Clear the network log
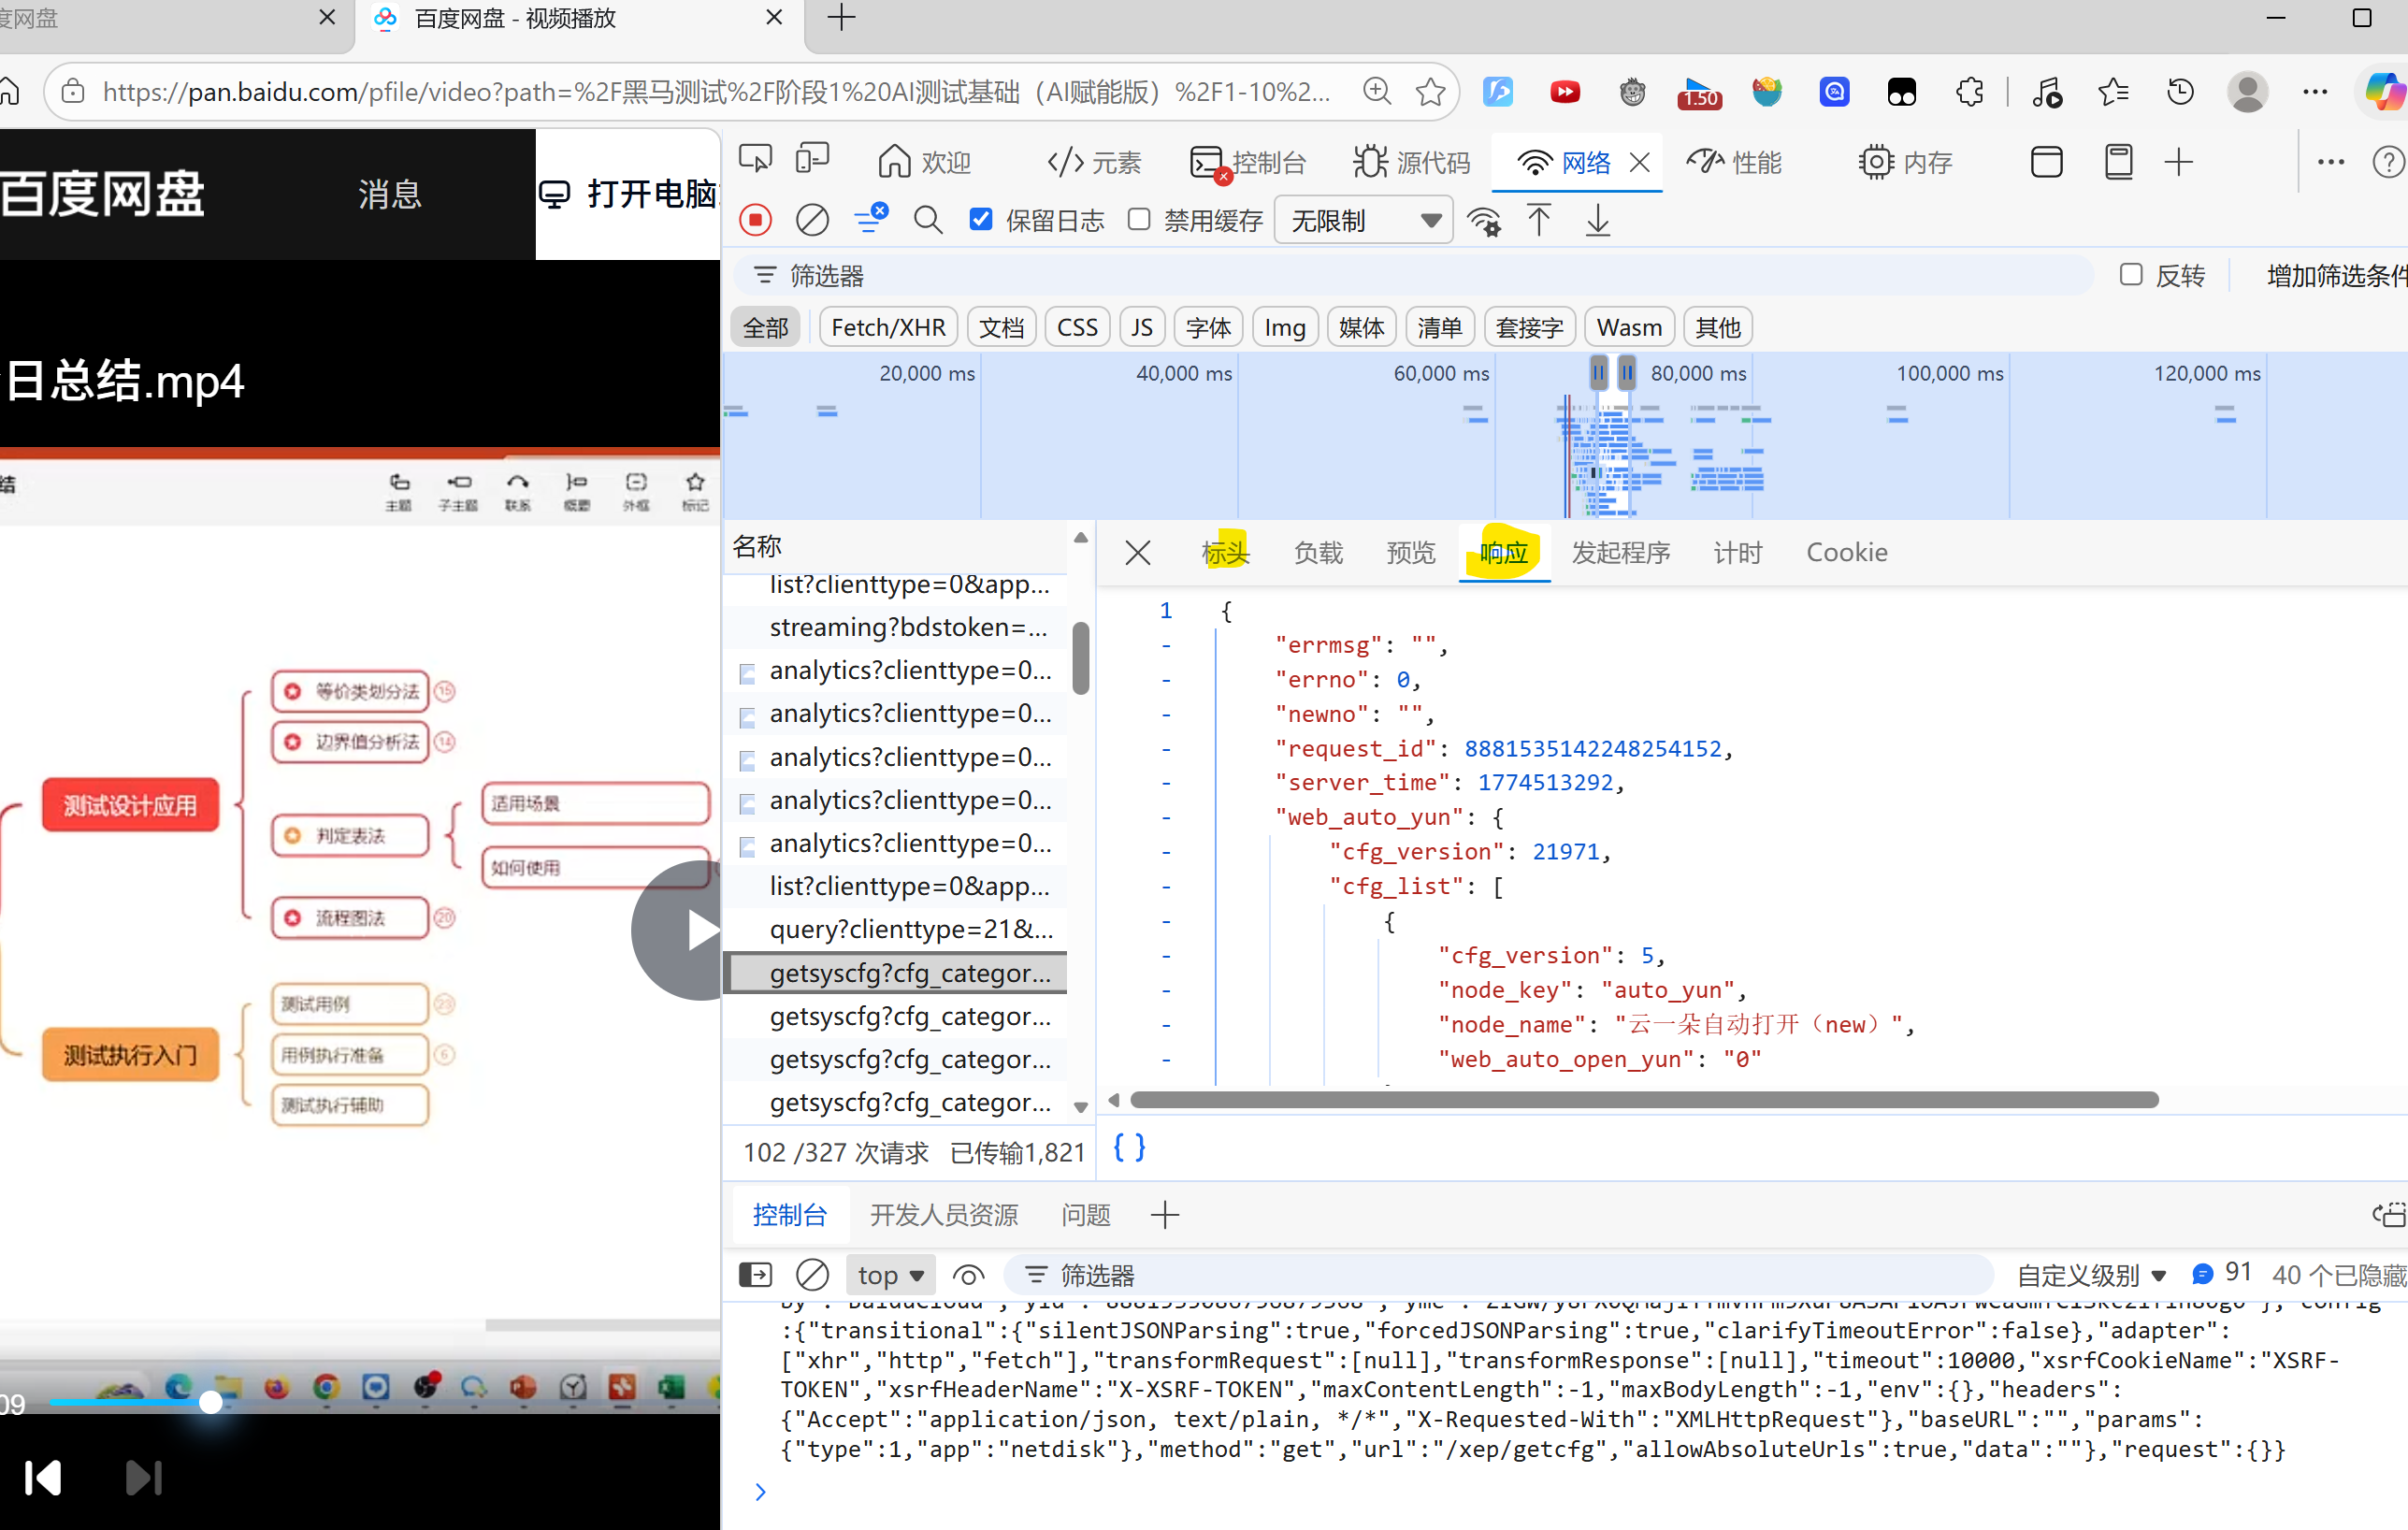 [x=812, y=220]
